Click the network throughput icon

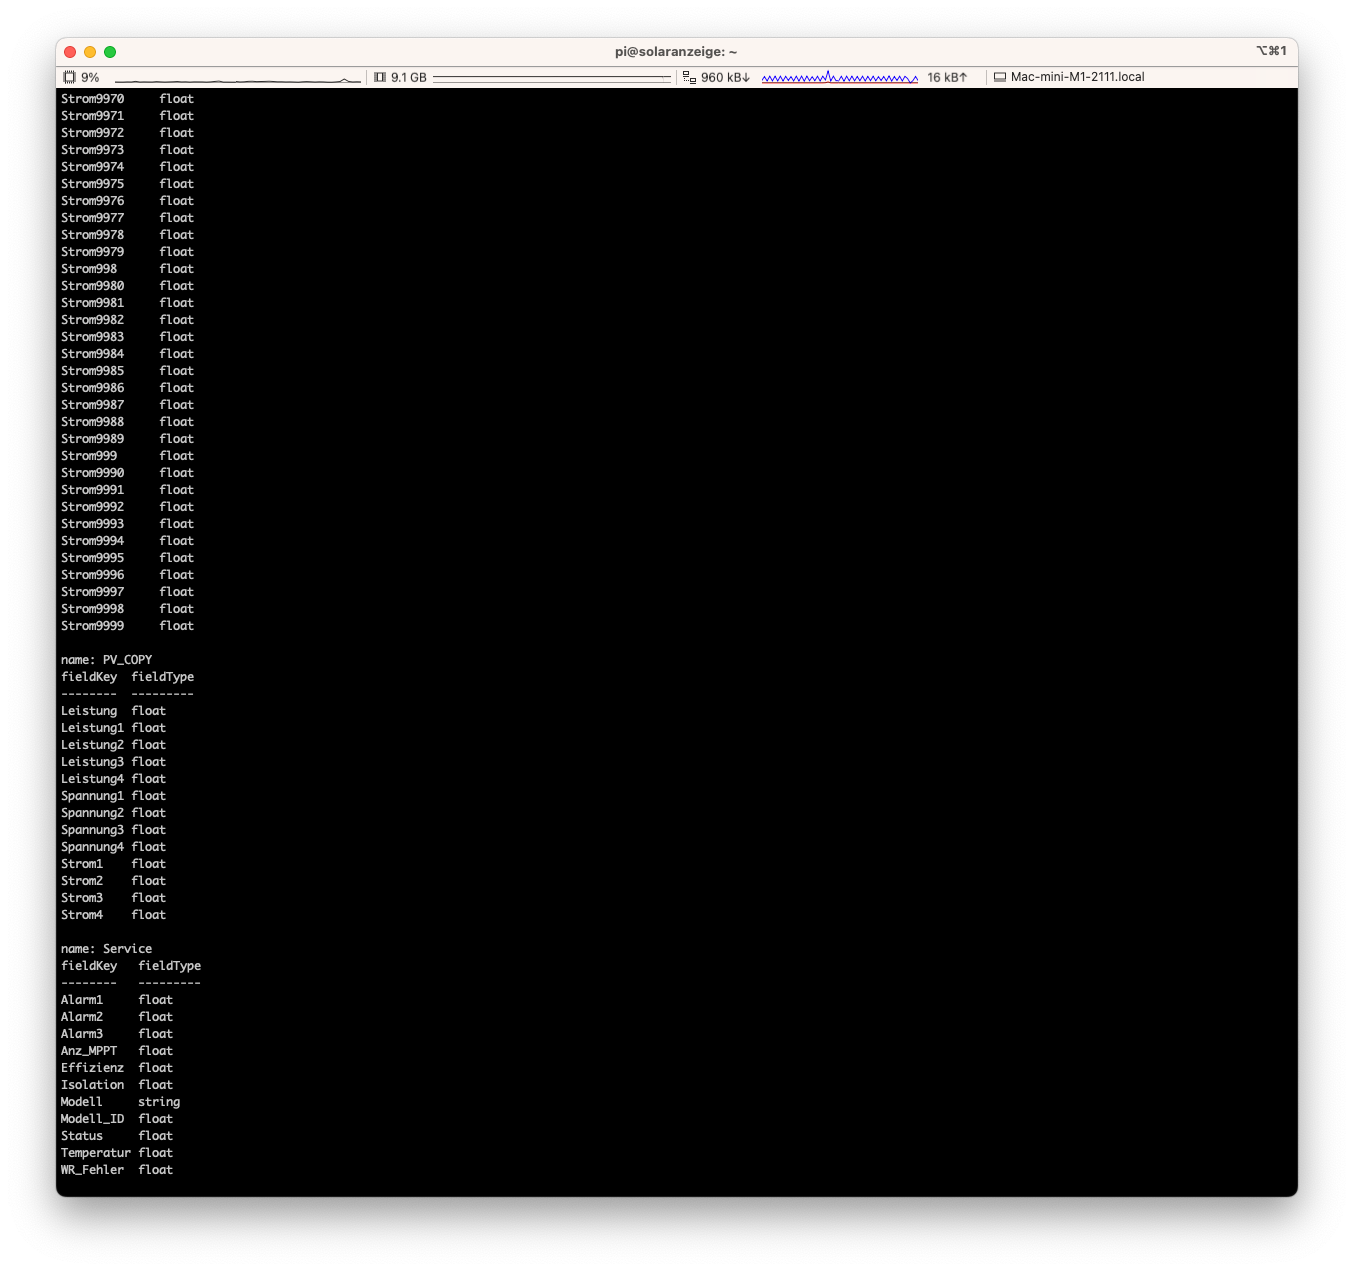(x=689, y=77)
